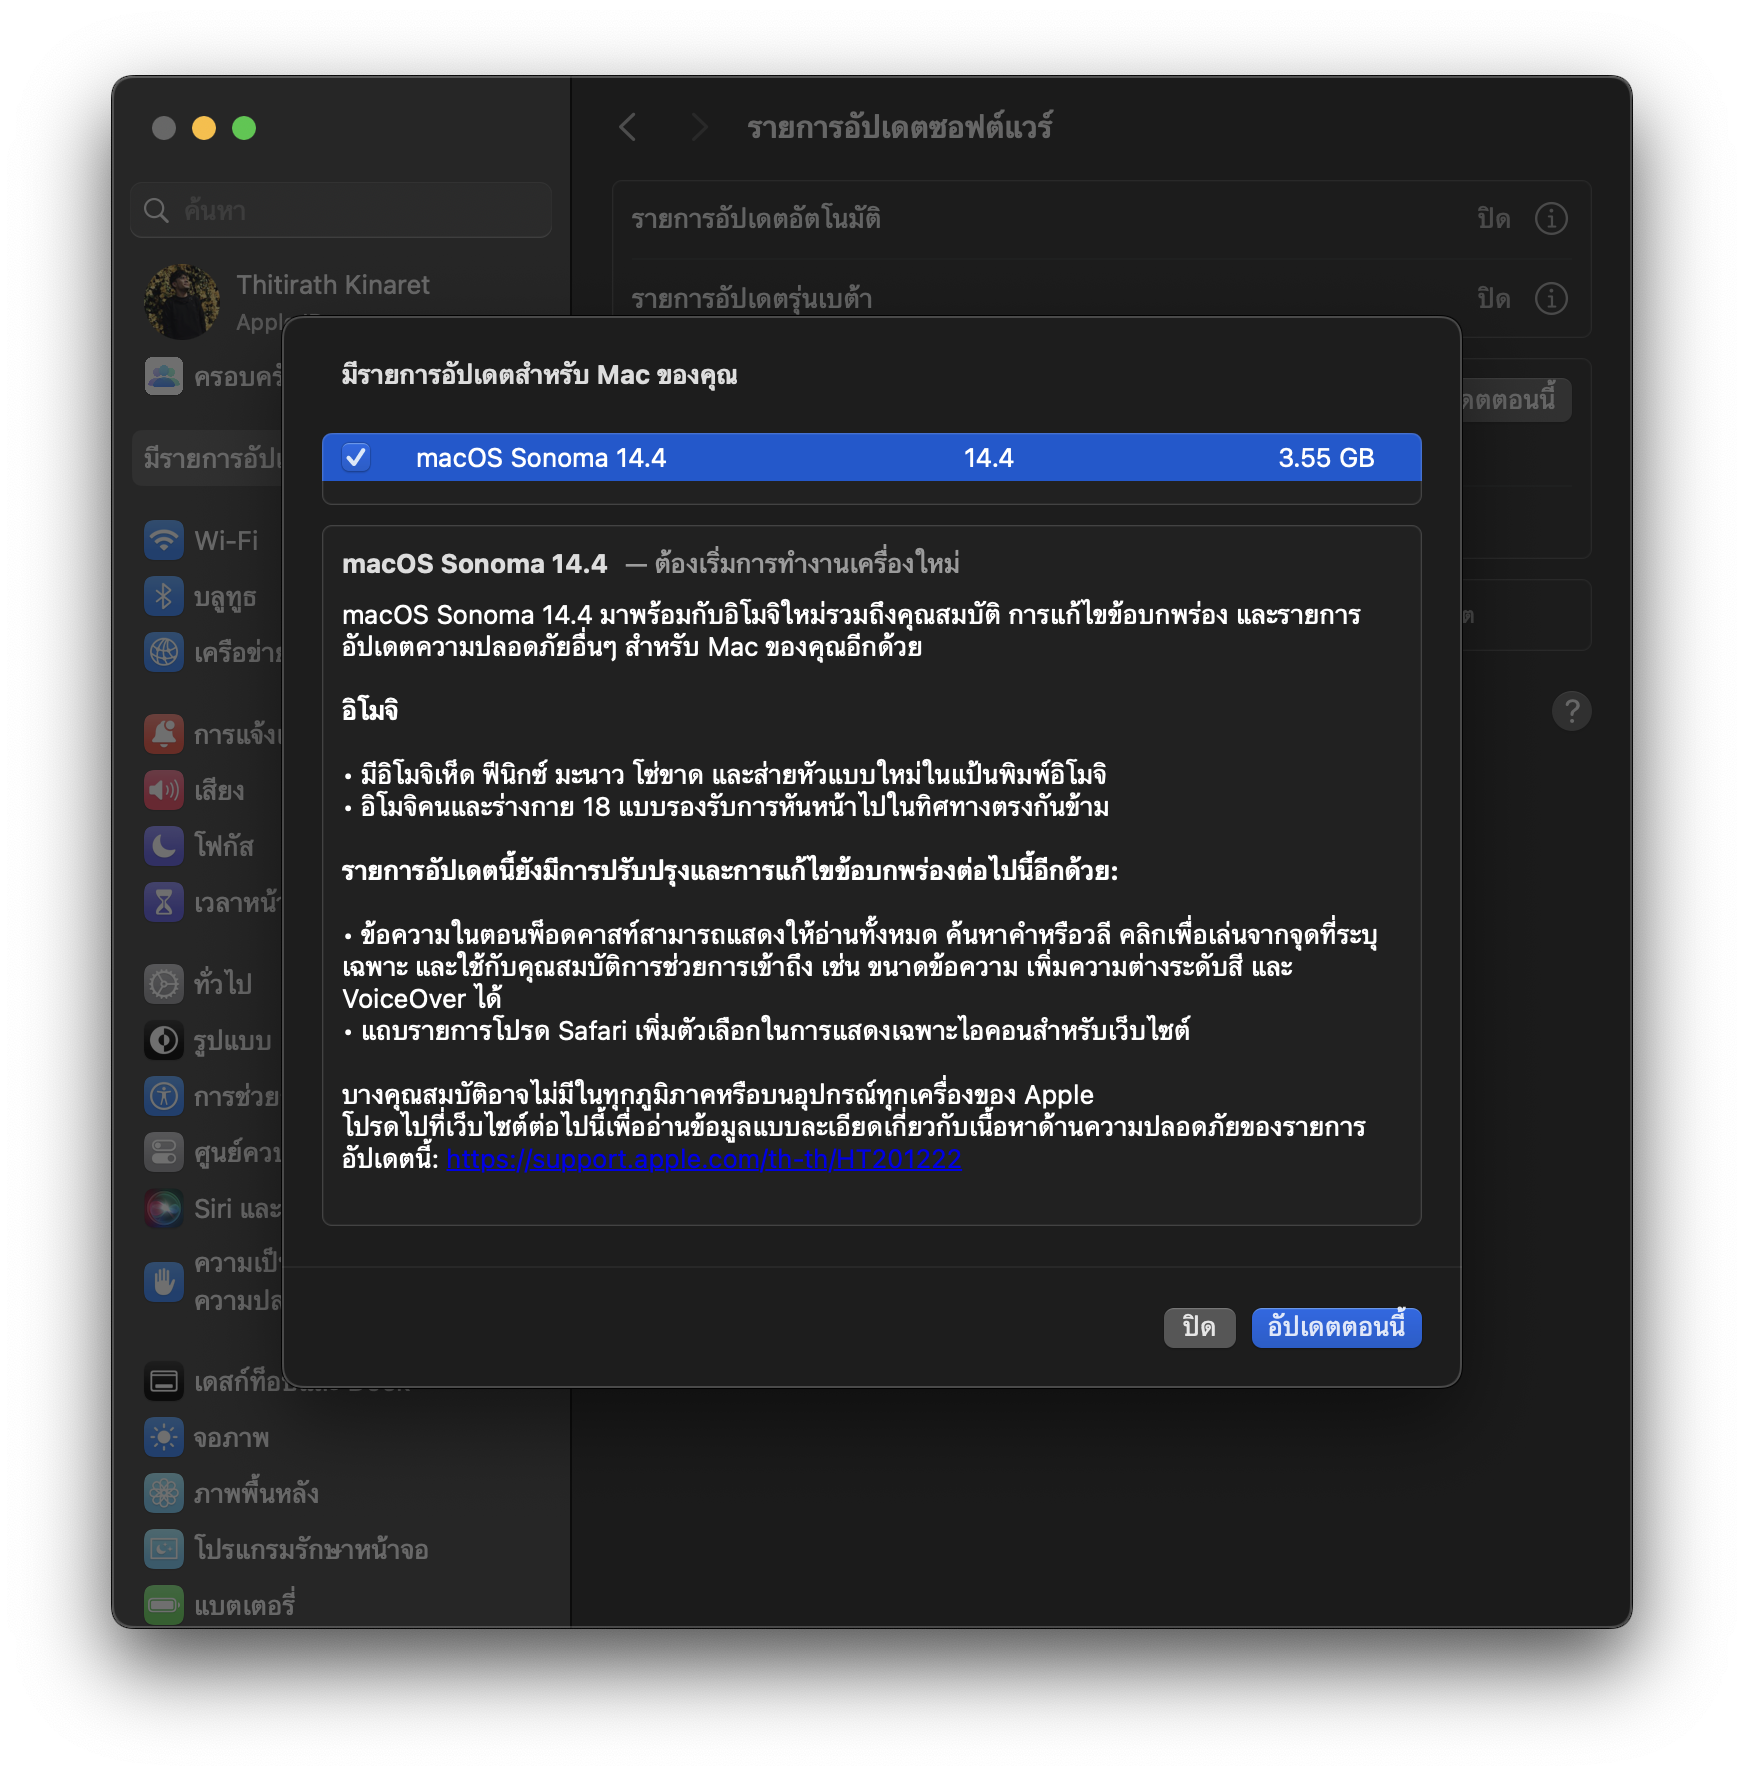This screenshot has width=1744, height=1776.
Task: Uncheck the macOS Sonoma 14.4 checkbox
Action: 356,458
